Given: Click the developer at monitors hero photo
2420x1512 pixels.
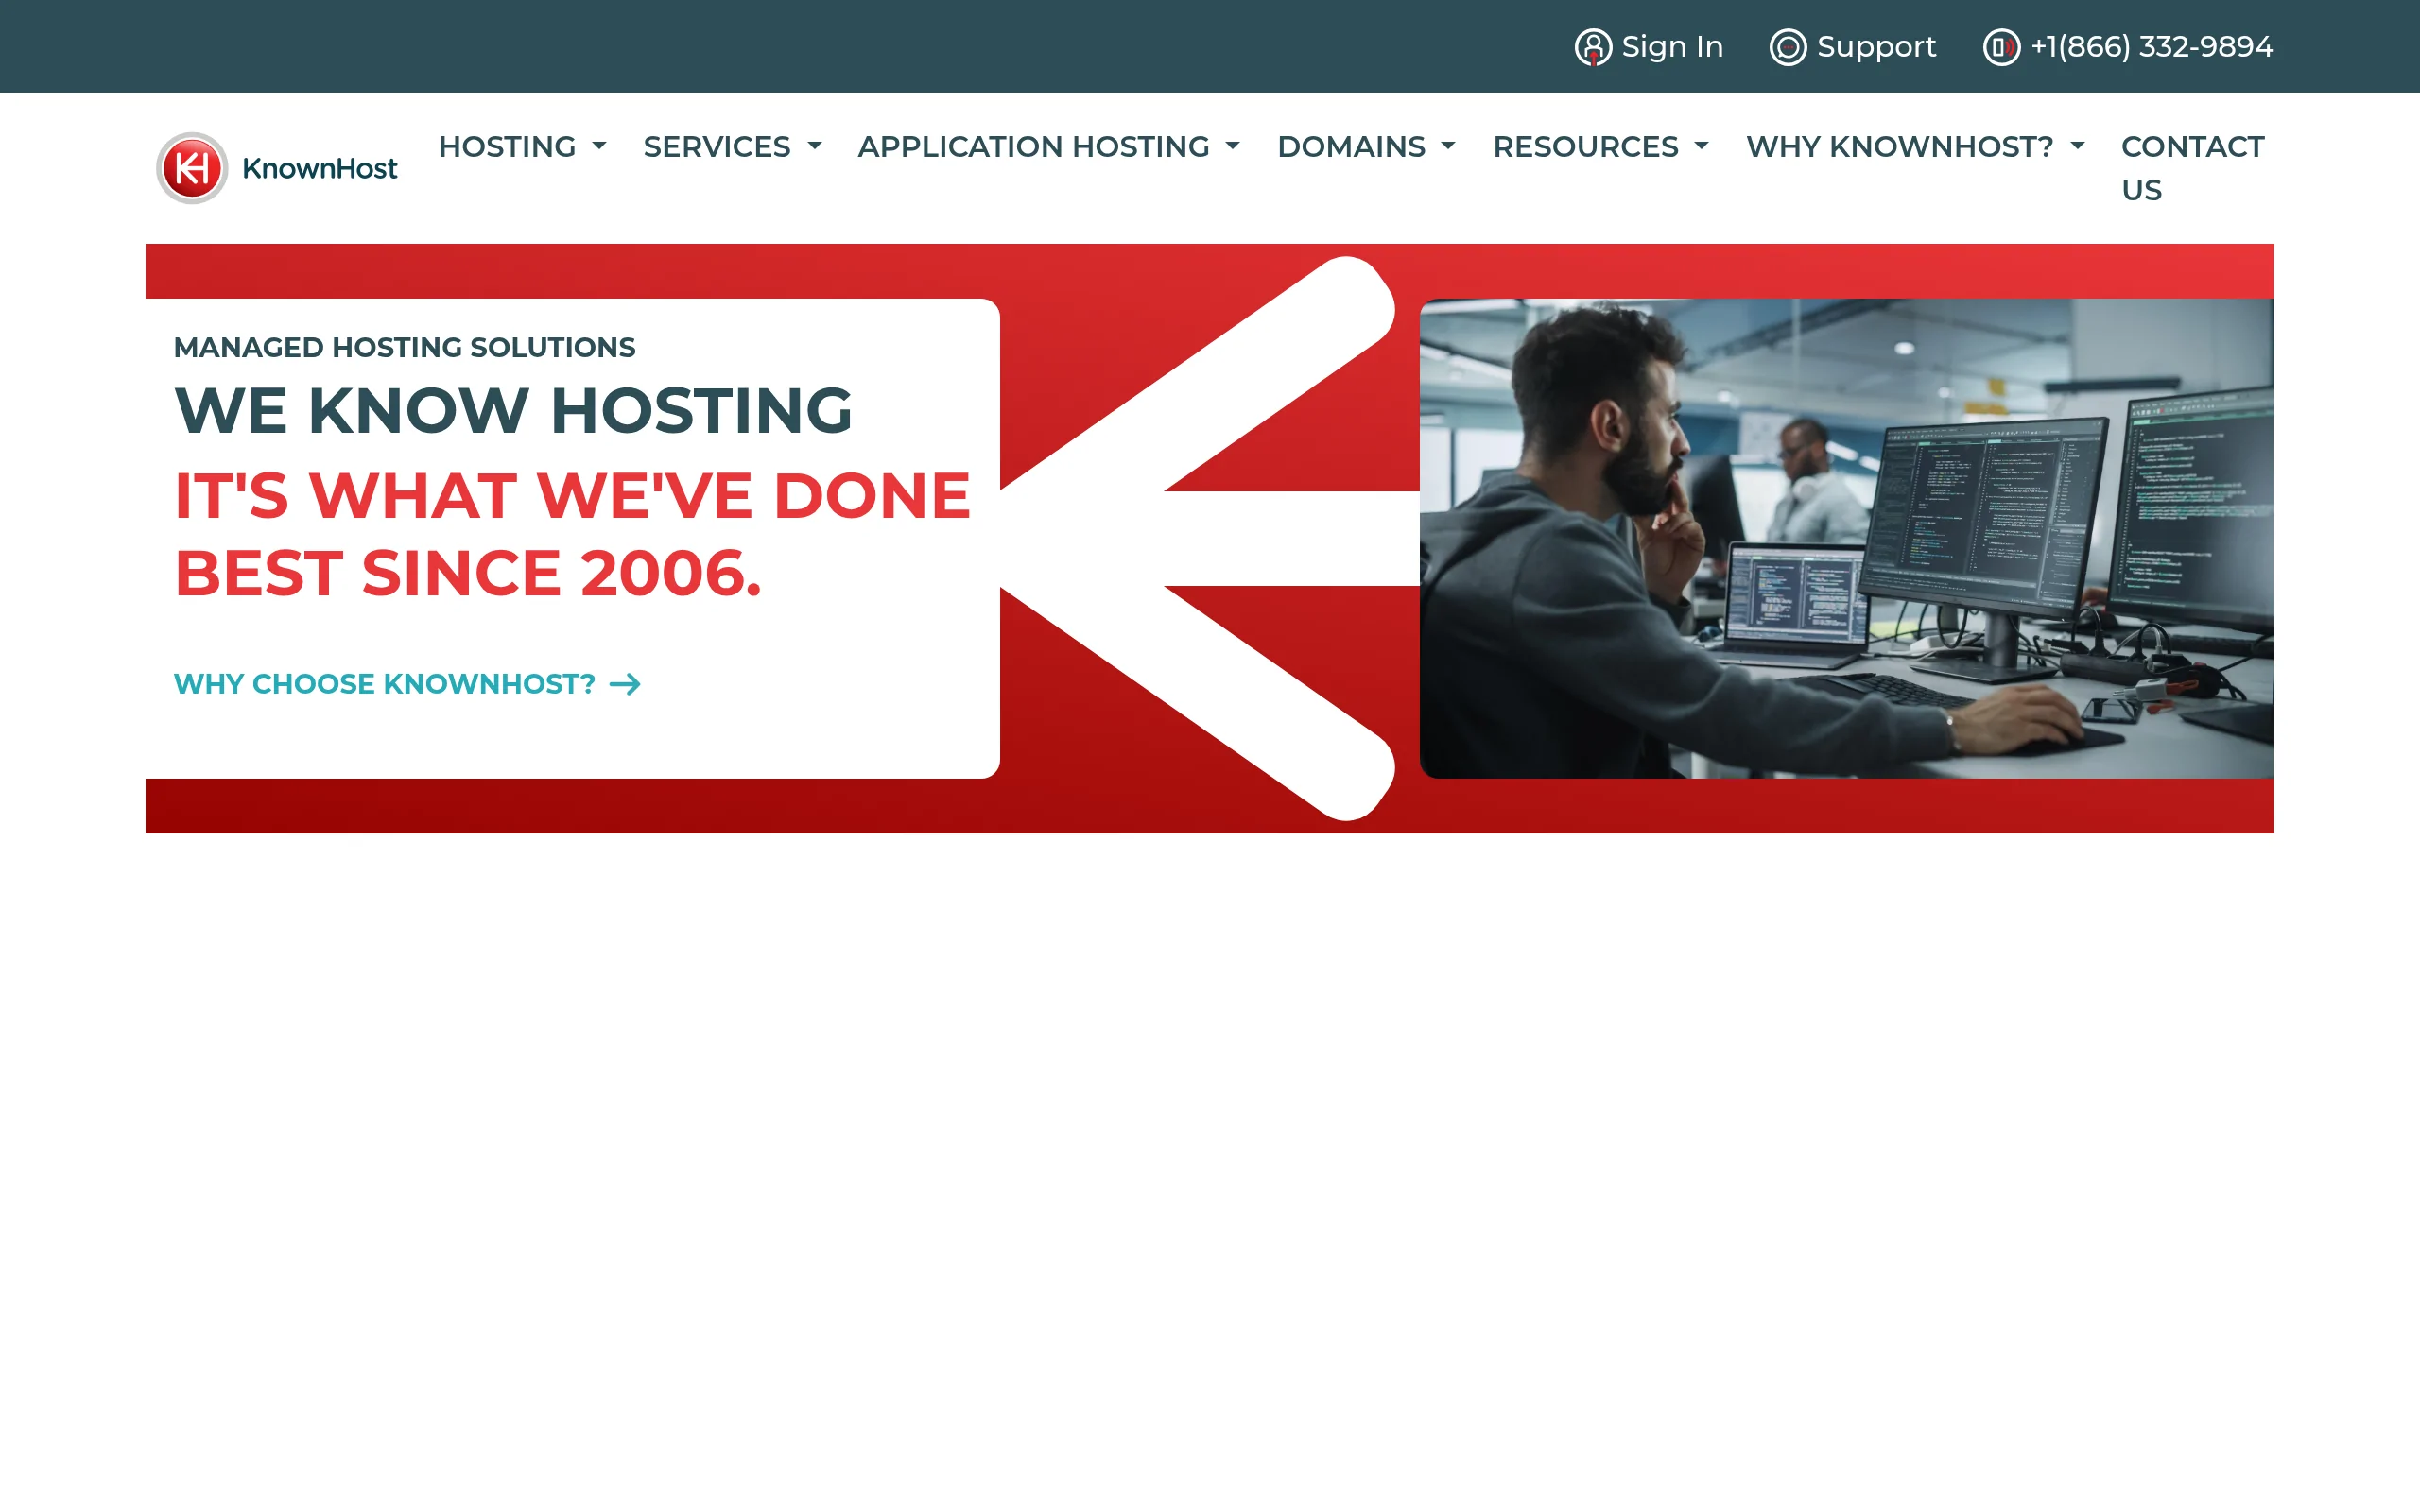Looking at the screenshot, I should point(1846,538).
